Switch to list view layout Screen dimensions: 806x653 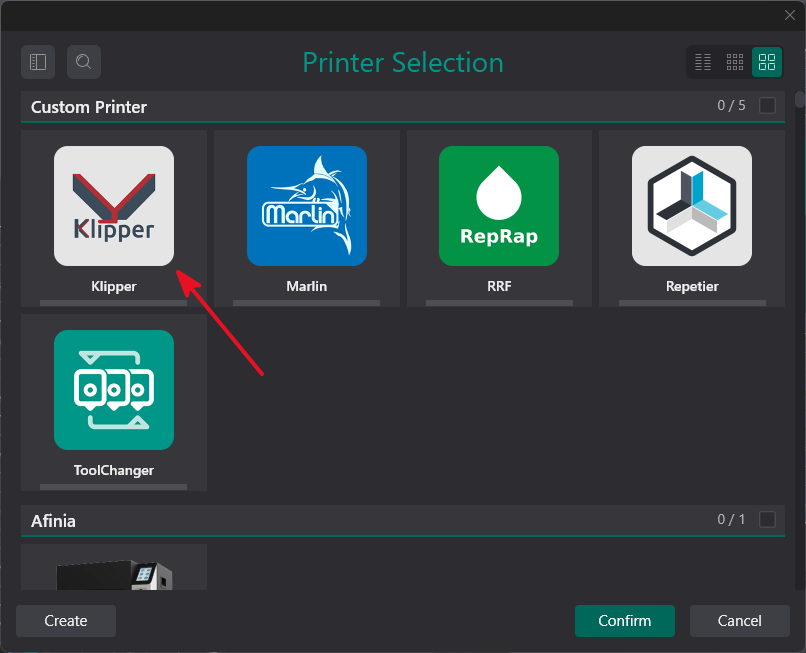pos(703,62)
